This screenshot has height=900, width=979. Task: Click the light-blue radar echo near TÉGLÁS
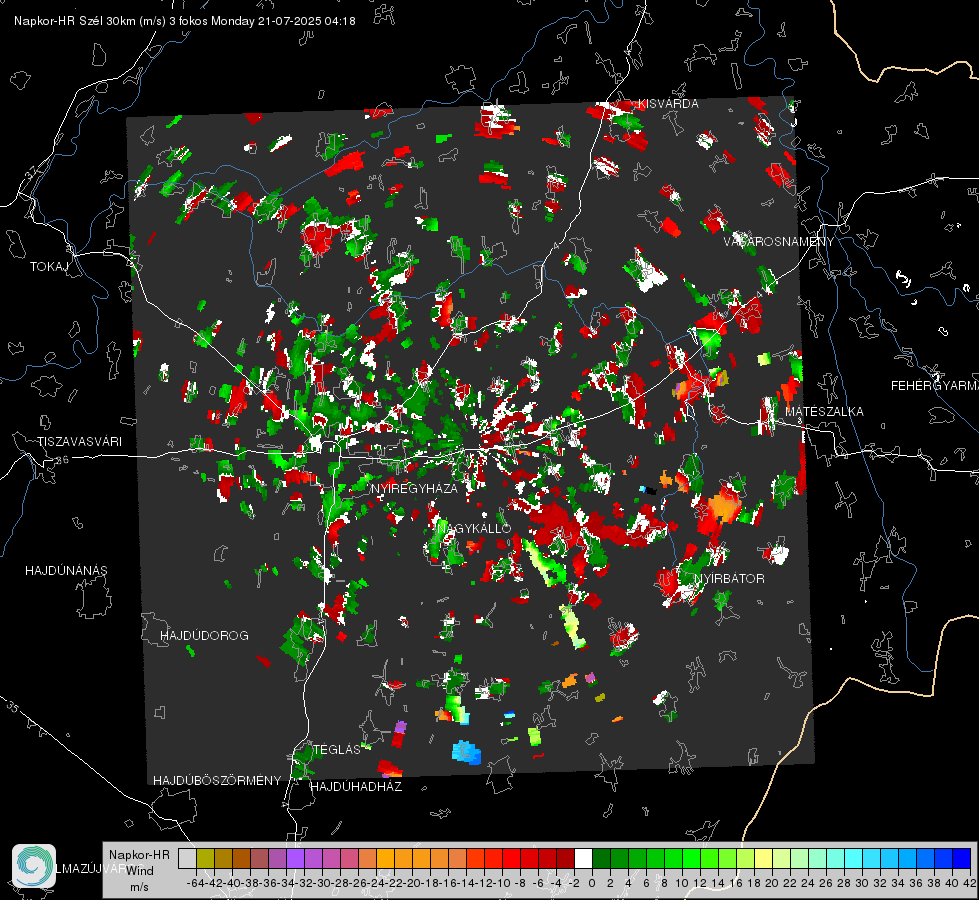point(466,752)
